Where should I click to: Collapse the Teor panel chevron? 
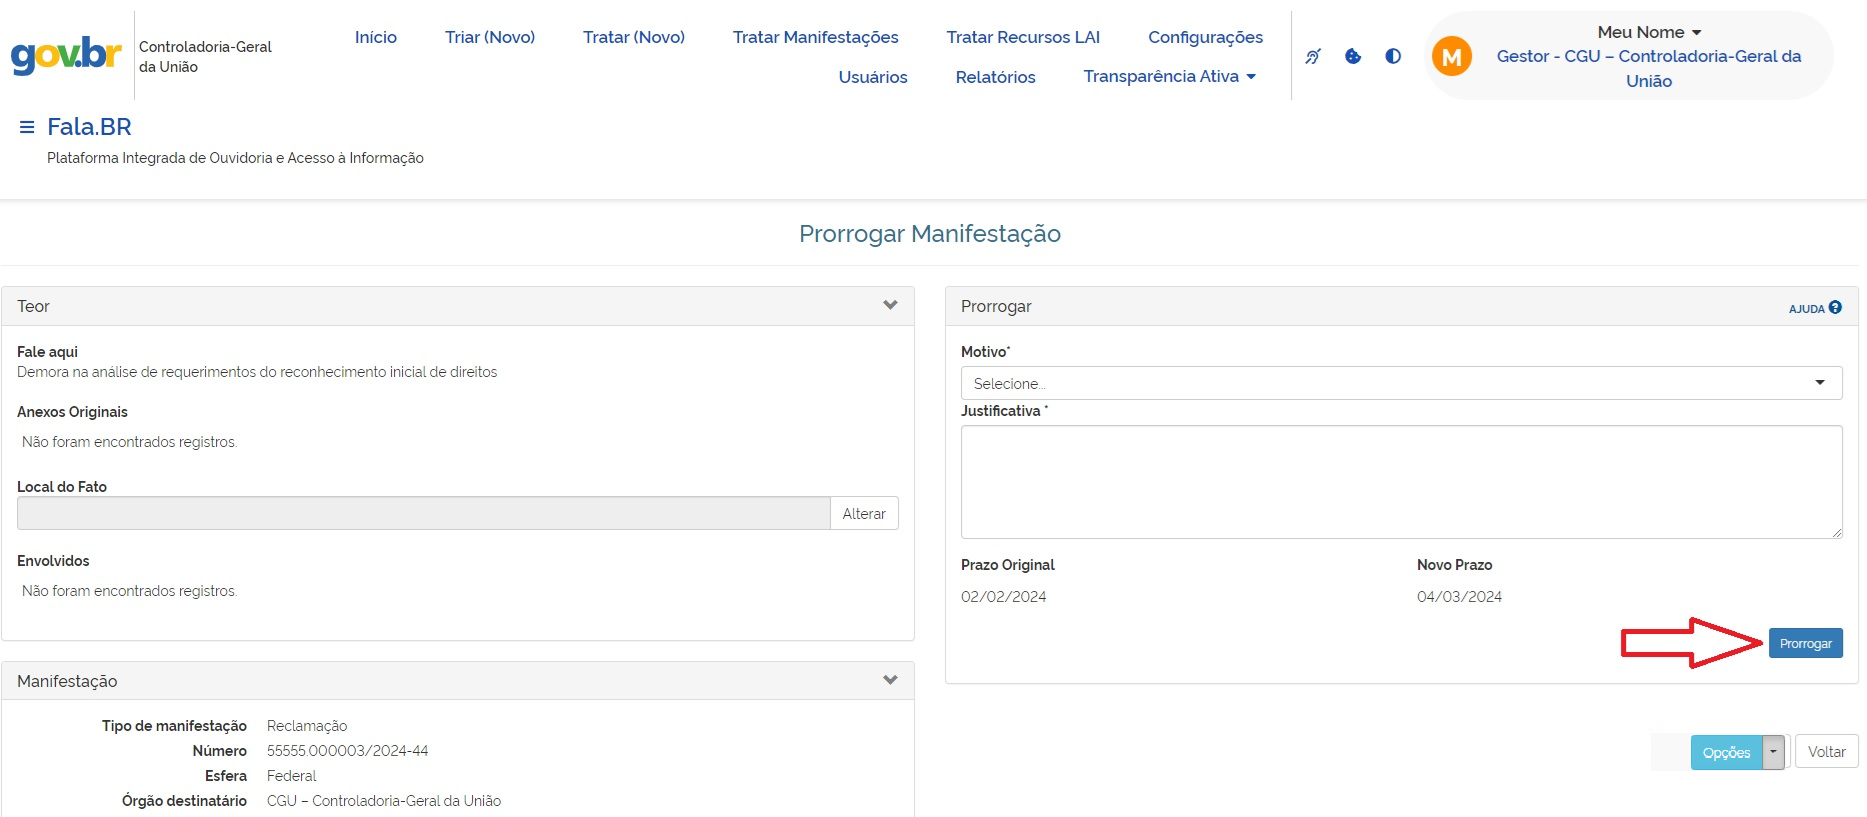[890, 306]
